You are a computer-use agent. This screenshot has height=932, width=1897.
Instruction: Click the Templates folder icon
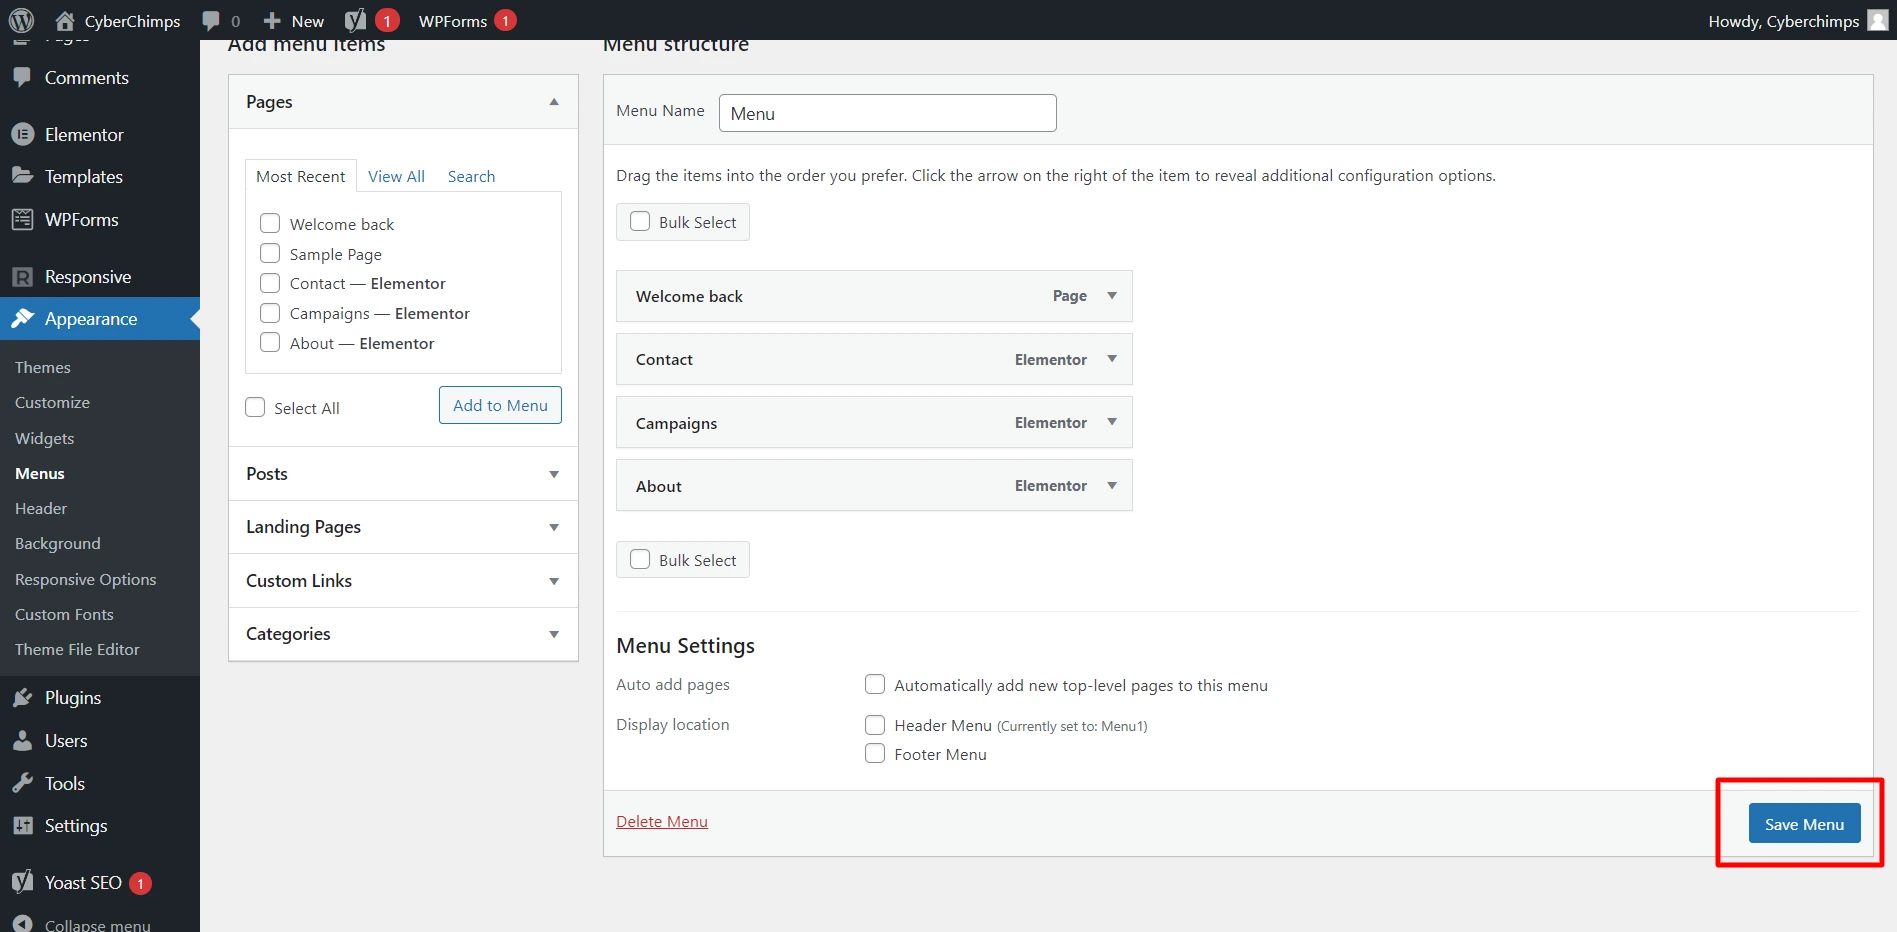pos(22,176)
